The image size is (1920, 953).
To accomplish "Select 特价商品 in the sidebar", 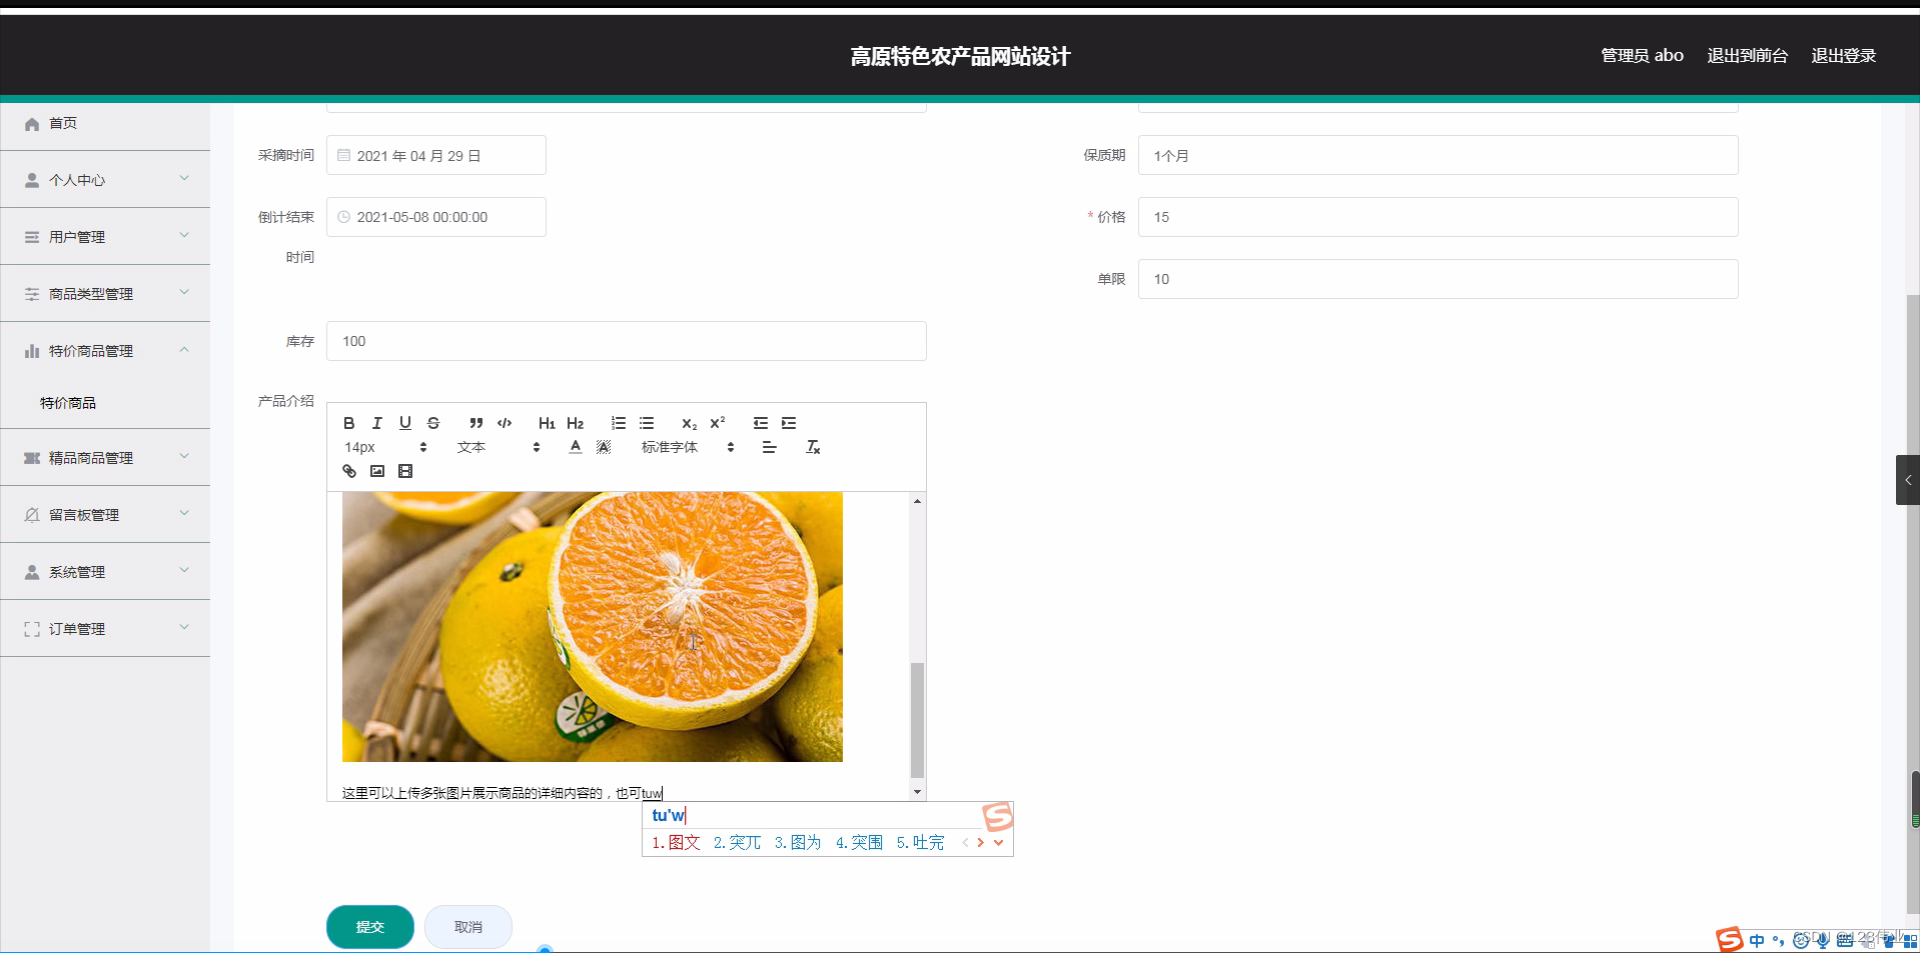I will (67, 403).
